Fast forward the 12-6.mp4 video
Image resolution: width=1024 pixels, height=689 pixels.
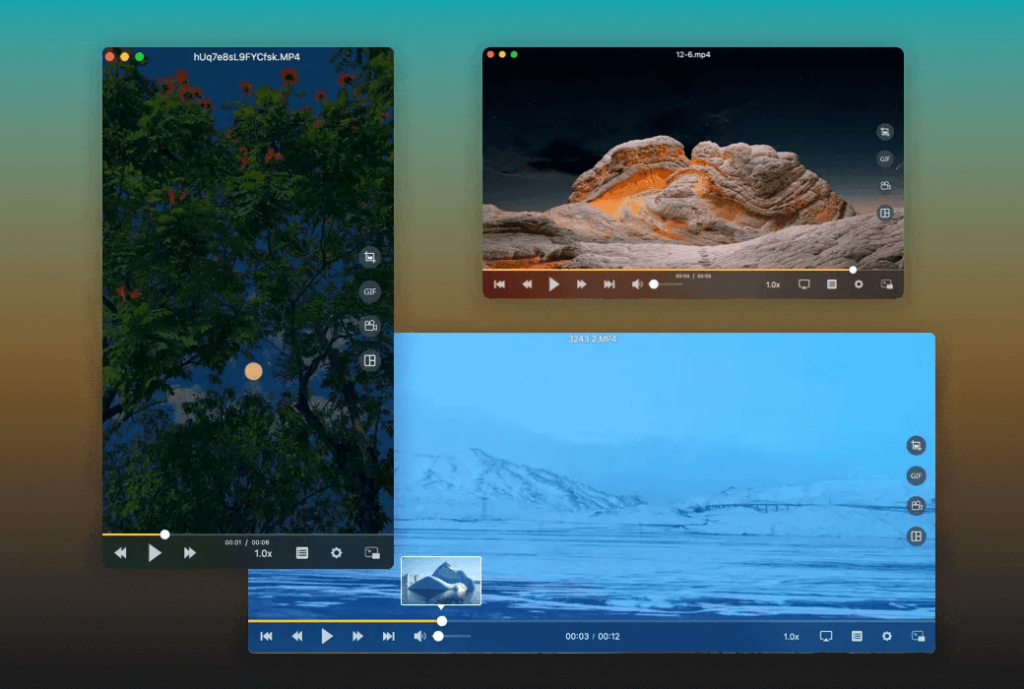[581, 284]
